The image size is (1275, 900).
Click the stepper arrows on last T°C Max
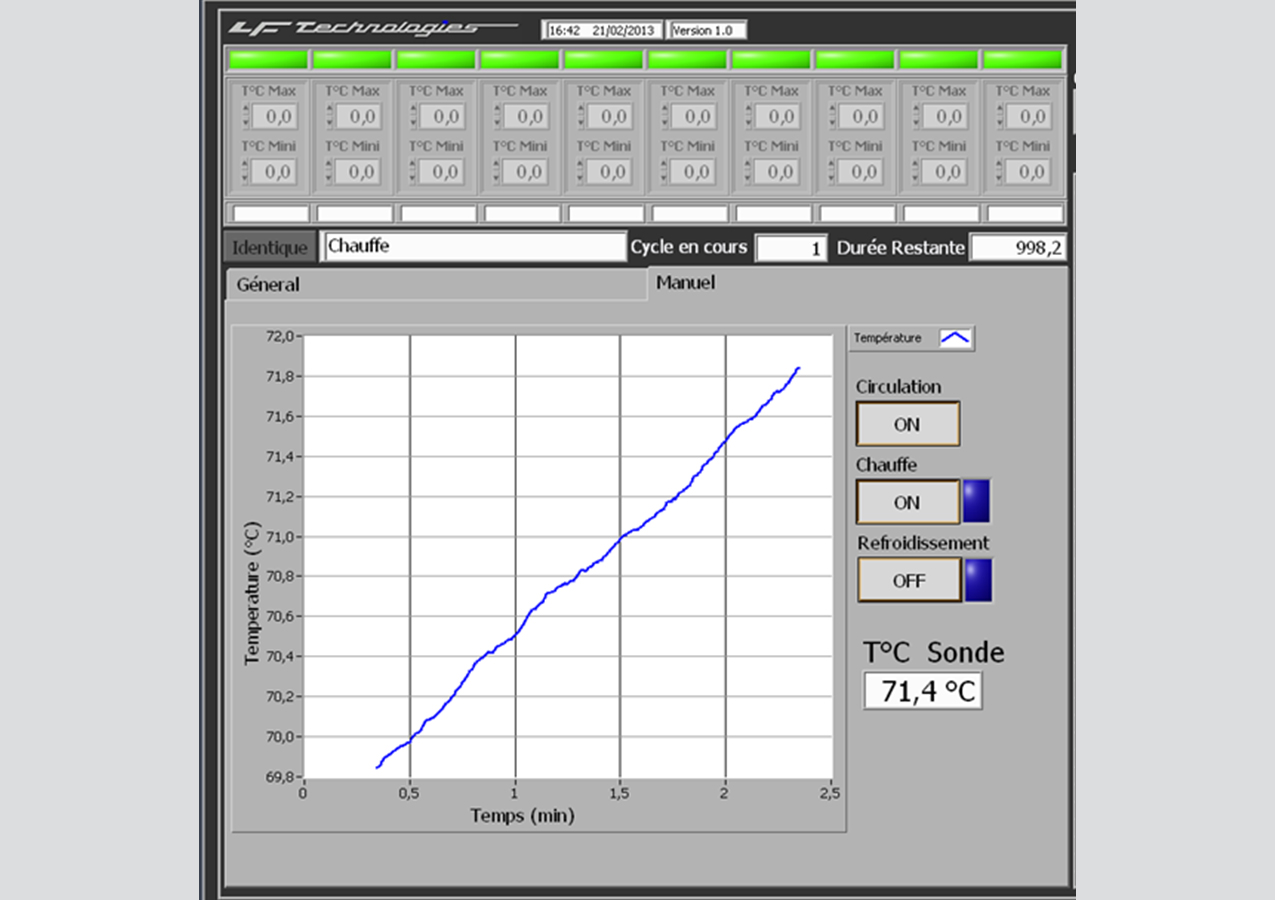tap(1000, 117)
